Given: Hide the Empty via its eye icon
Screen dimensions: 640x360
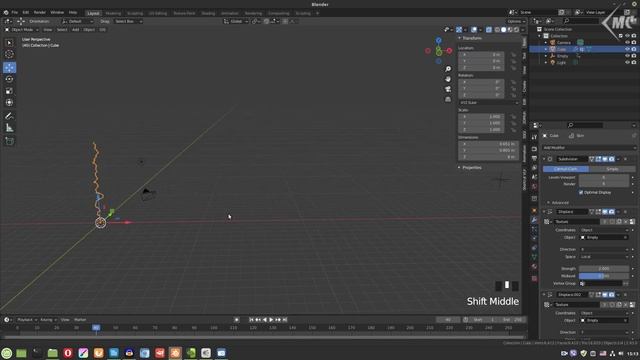Looking at the screenshot, I should 627,56.
